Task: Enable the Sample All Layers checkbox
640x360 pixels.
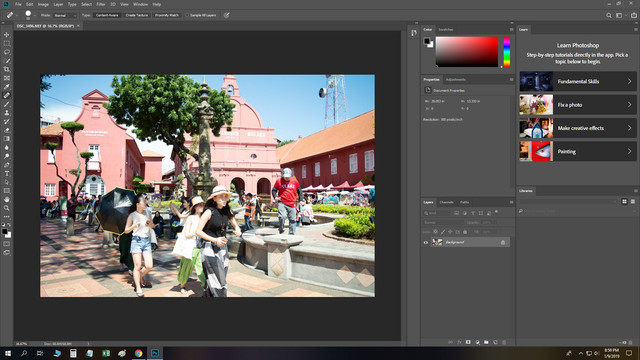Action: [x=187, y=15]
